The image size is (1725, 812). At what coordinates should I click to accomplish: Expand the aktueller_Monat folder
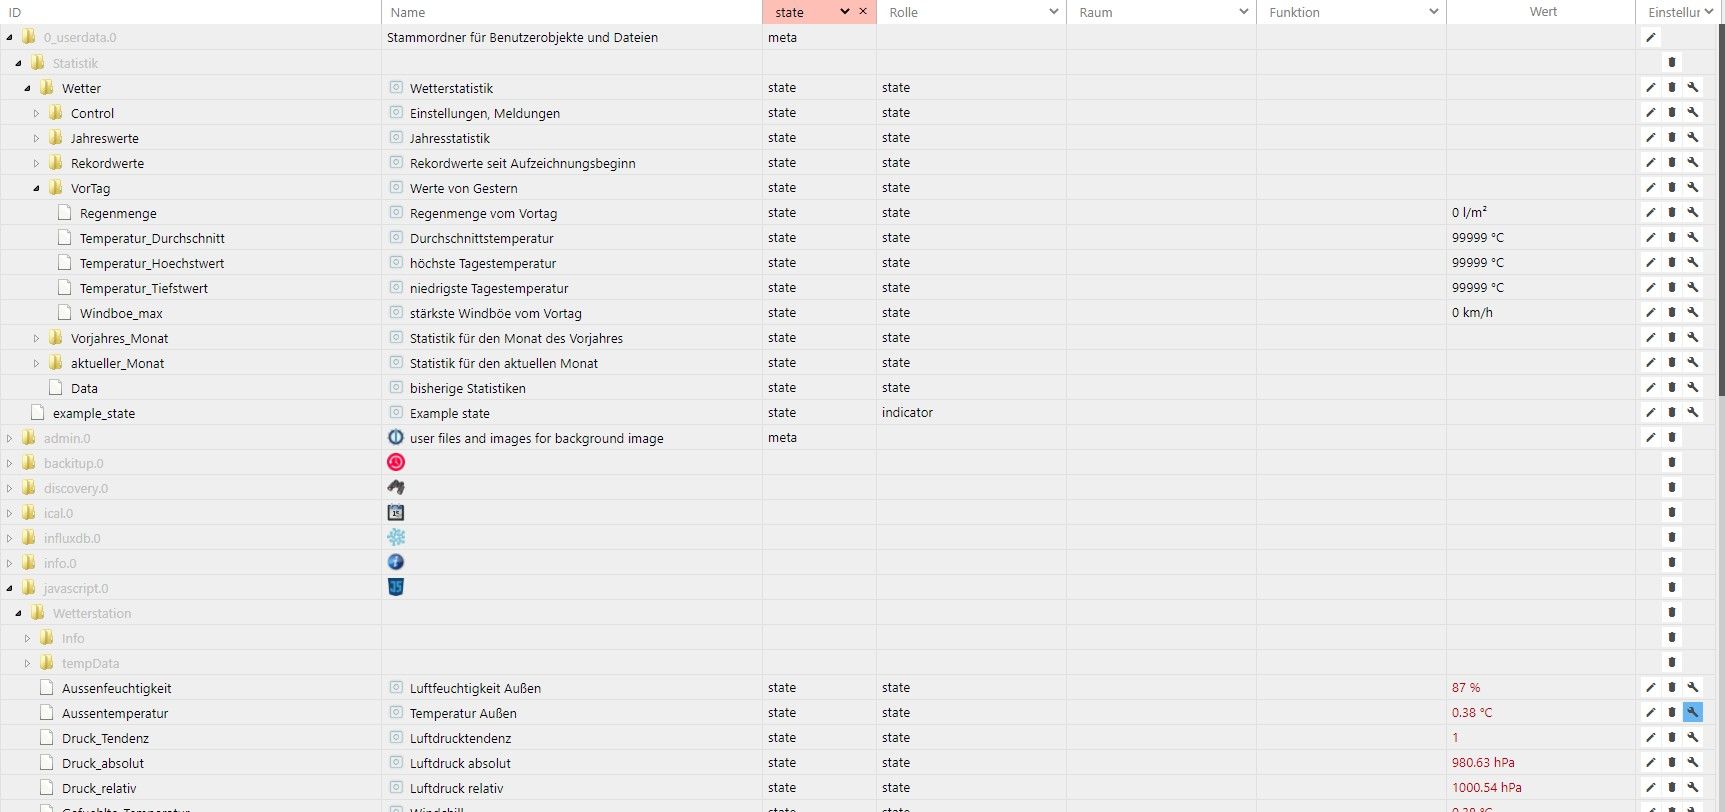coord(37,363)
